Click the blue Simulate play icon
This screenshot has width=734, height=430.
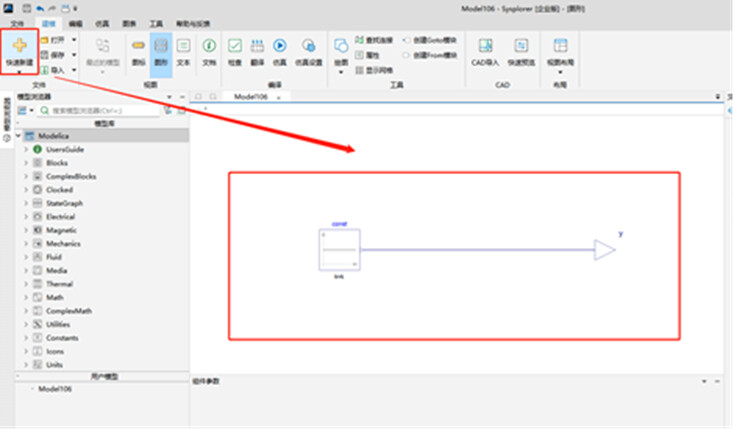click(279, 45)
